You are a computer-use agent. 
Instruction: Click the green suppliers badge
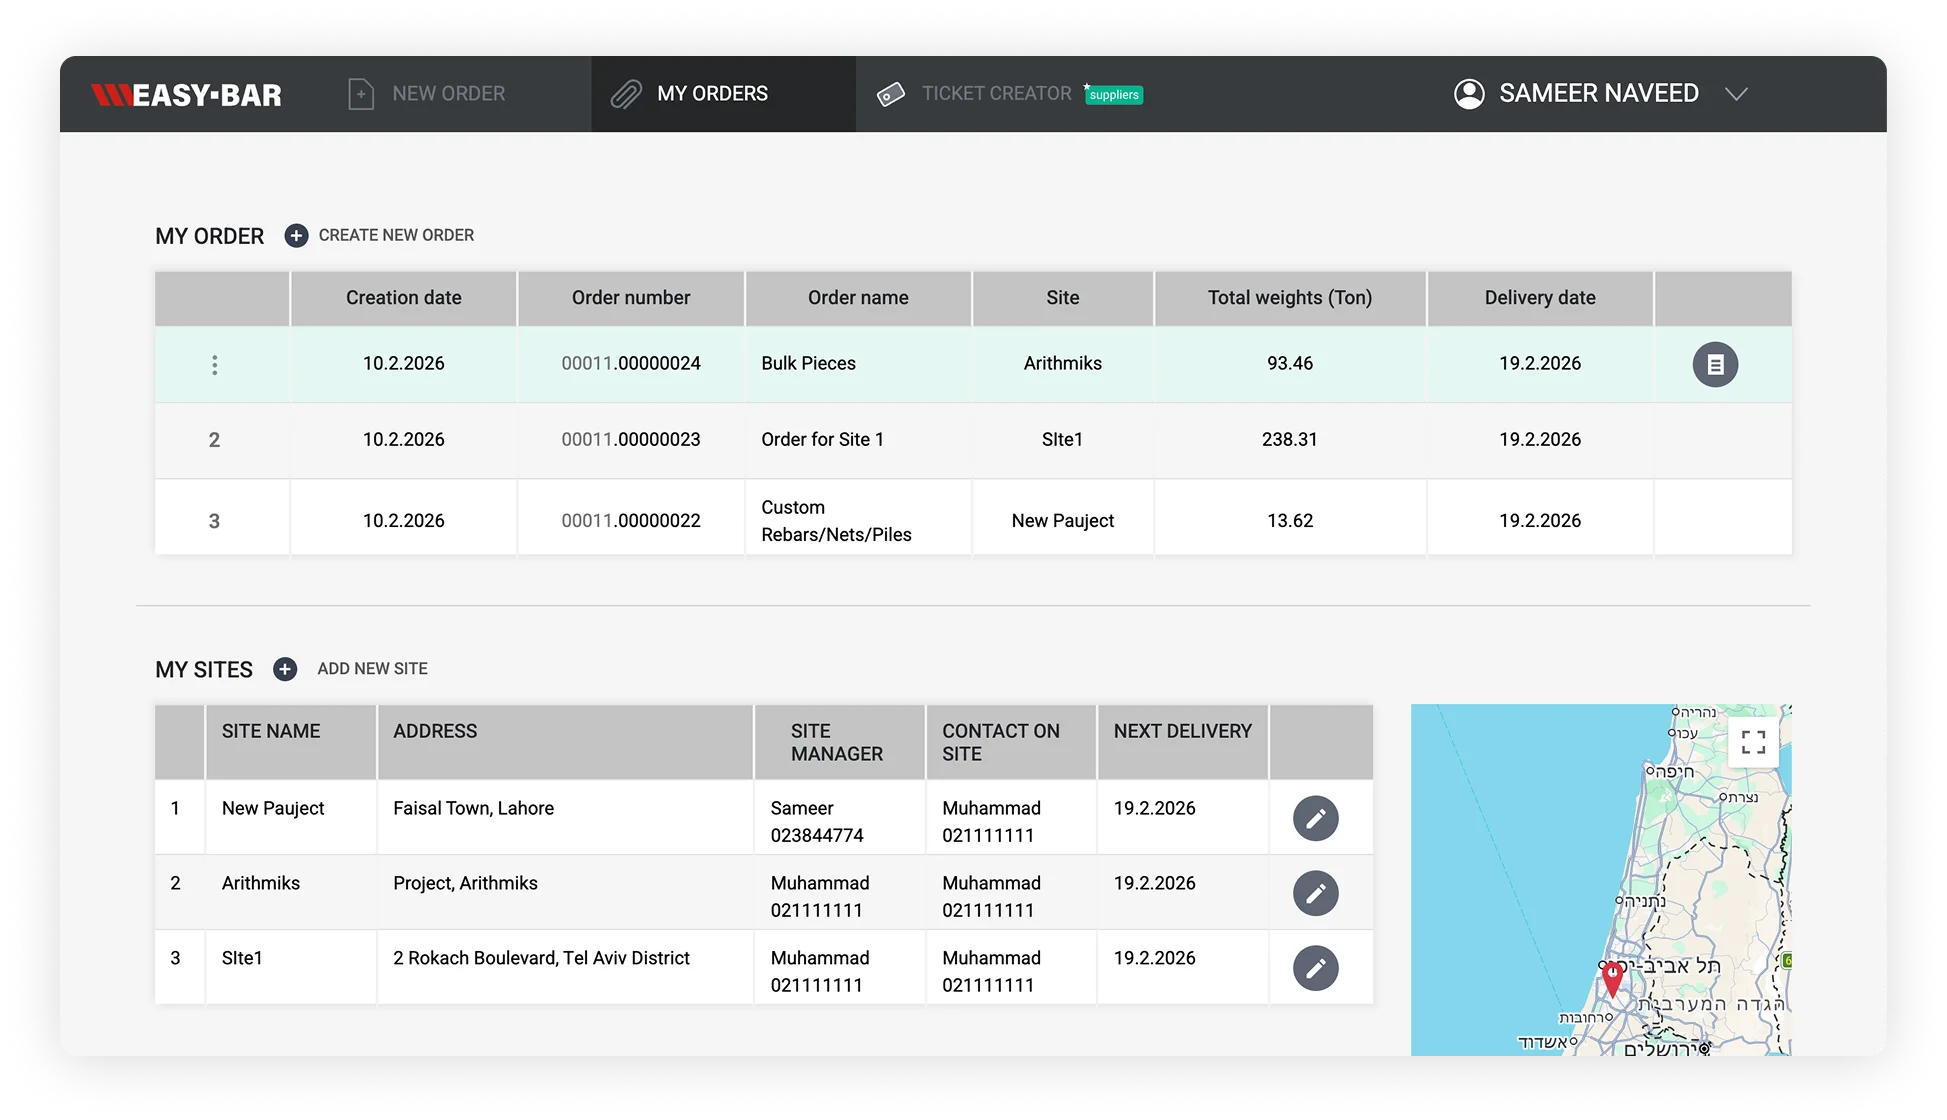(1114, 95)
